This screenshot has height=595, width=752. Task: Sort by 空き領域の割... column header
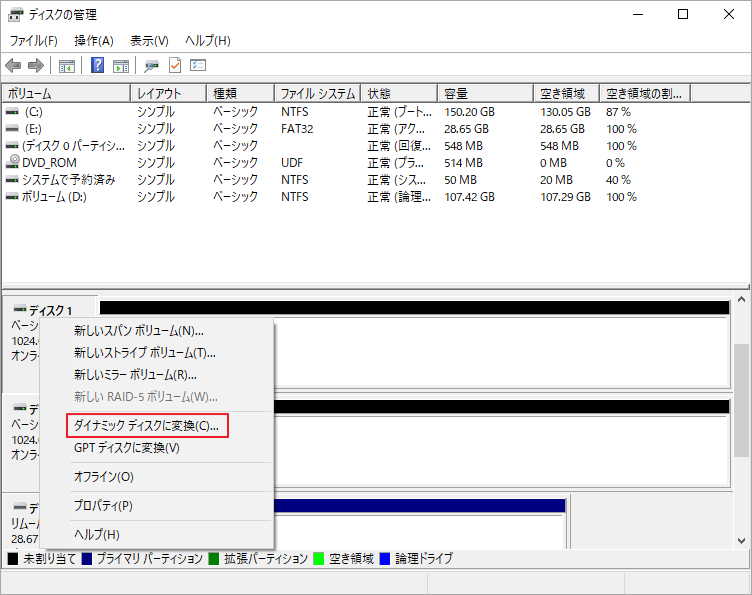coord(646,93)
